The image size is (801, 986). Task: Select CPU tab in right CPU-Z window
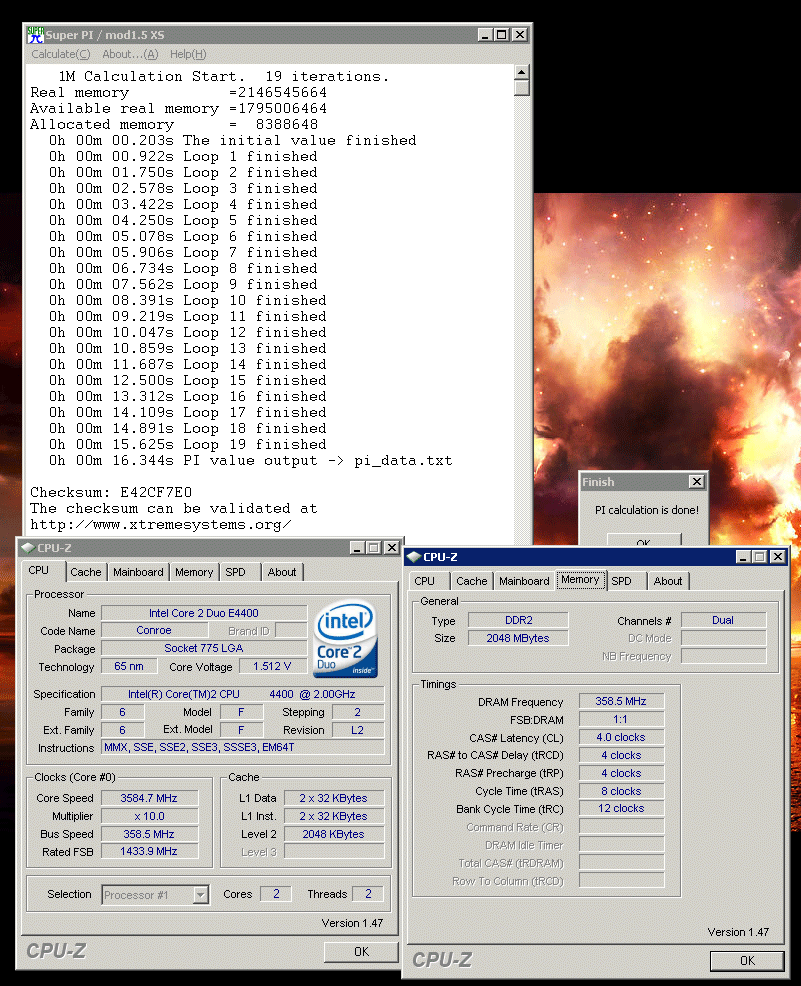[x=424, y=581]
